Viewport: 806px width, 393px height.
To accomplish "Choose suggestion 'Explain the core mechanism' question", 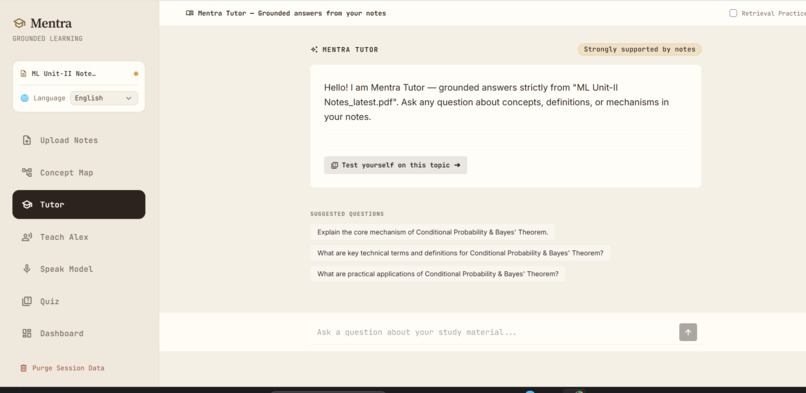I will pyautogui.click(x=432, y=232).
